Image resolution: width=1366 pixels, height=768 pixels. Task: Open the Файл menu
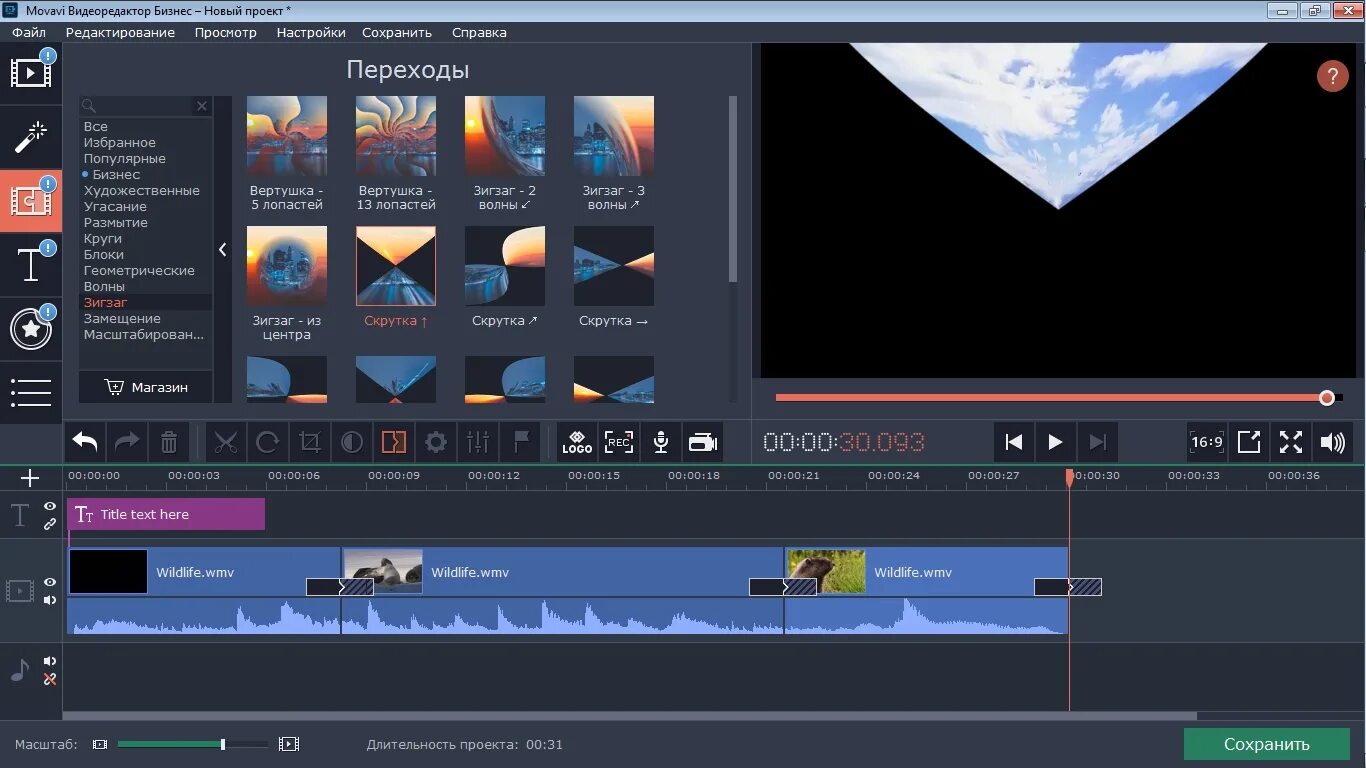pos(29,32)
